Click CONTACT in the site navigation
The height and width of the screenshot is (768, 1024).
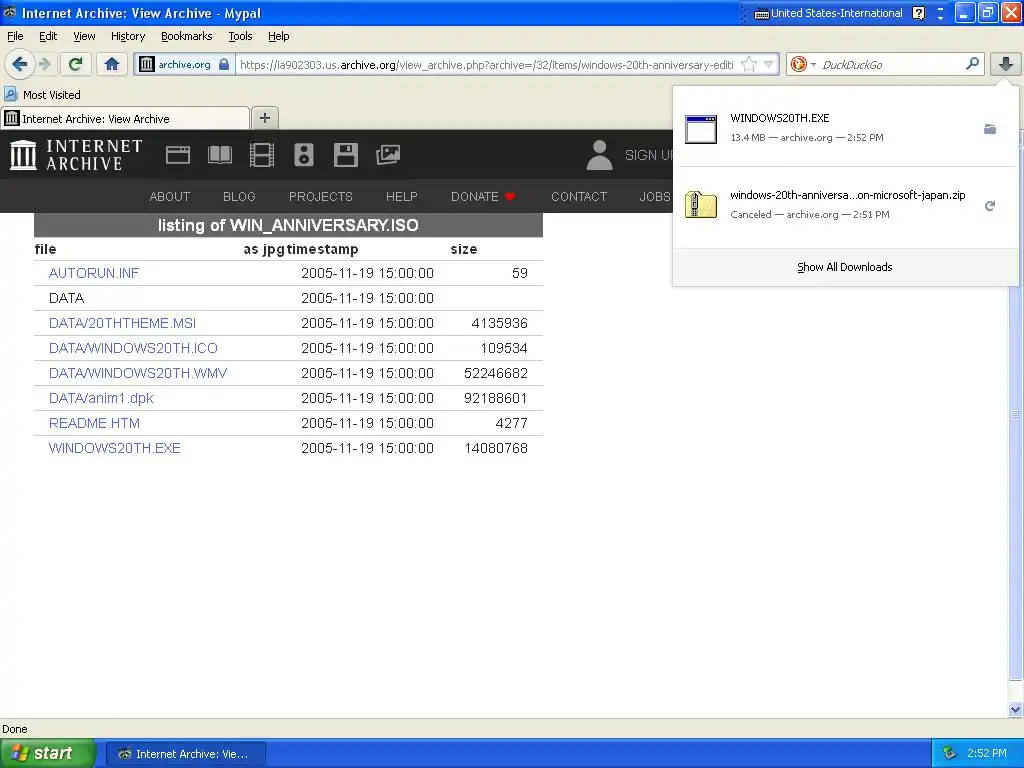pos(579,197)
